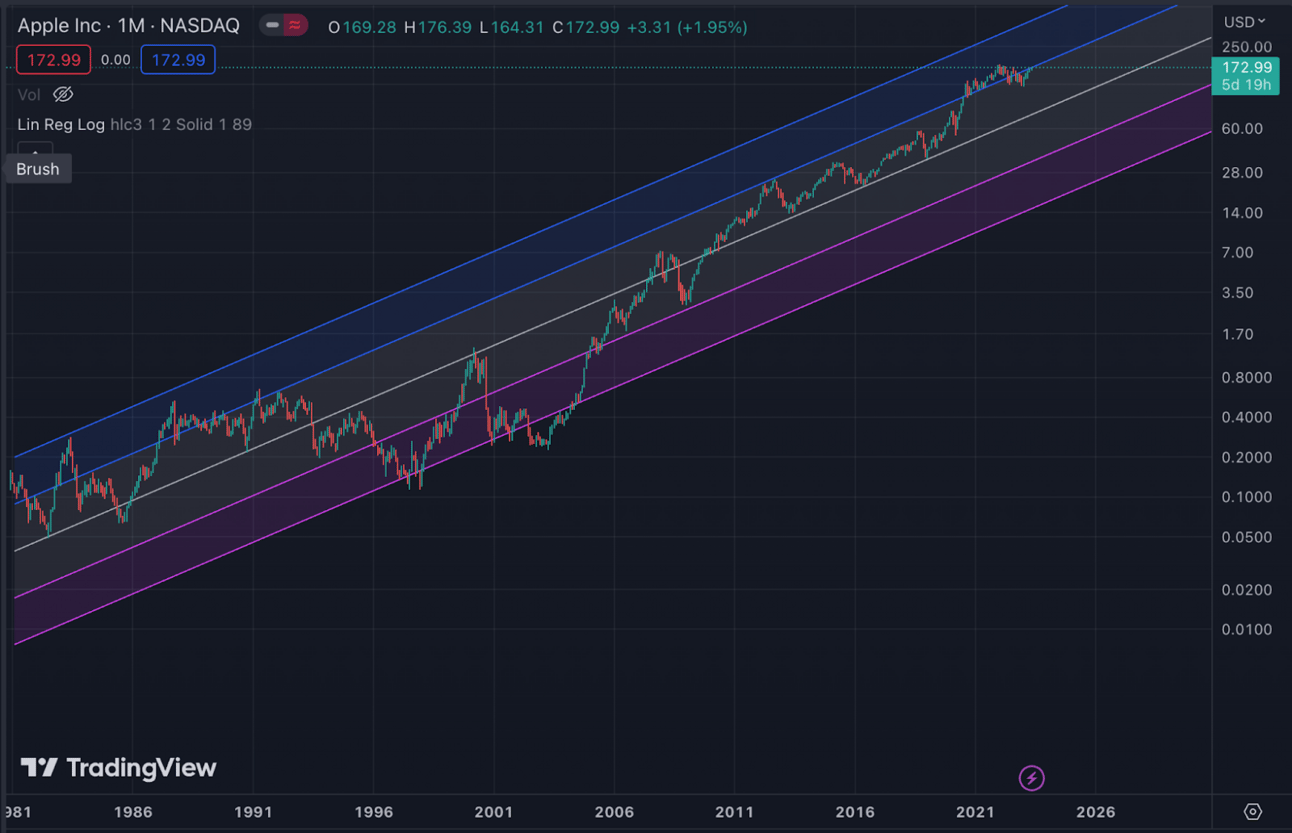Open chart settings gear icon
The image size is (1292, 833).
point(1252,811)
